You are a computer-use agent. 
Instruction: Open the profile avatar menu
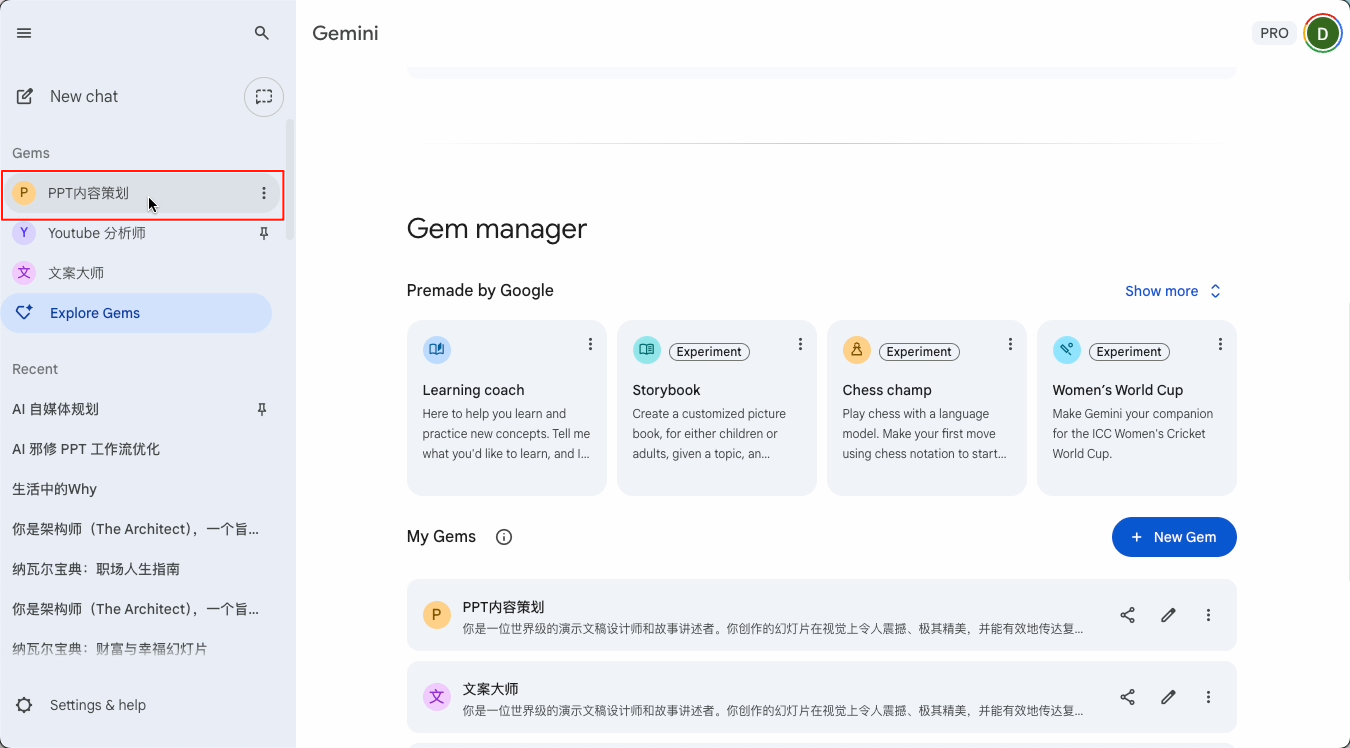[x=1322, y=32]
